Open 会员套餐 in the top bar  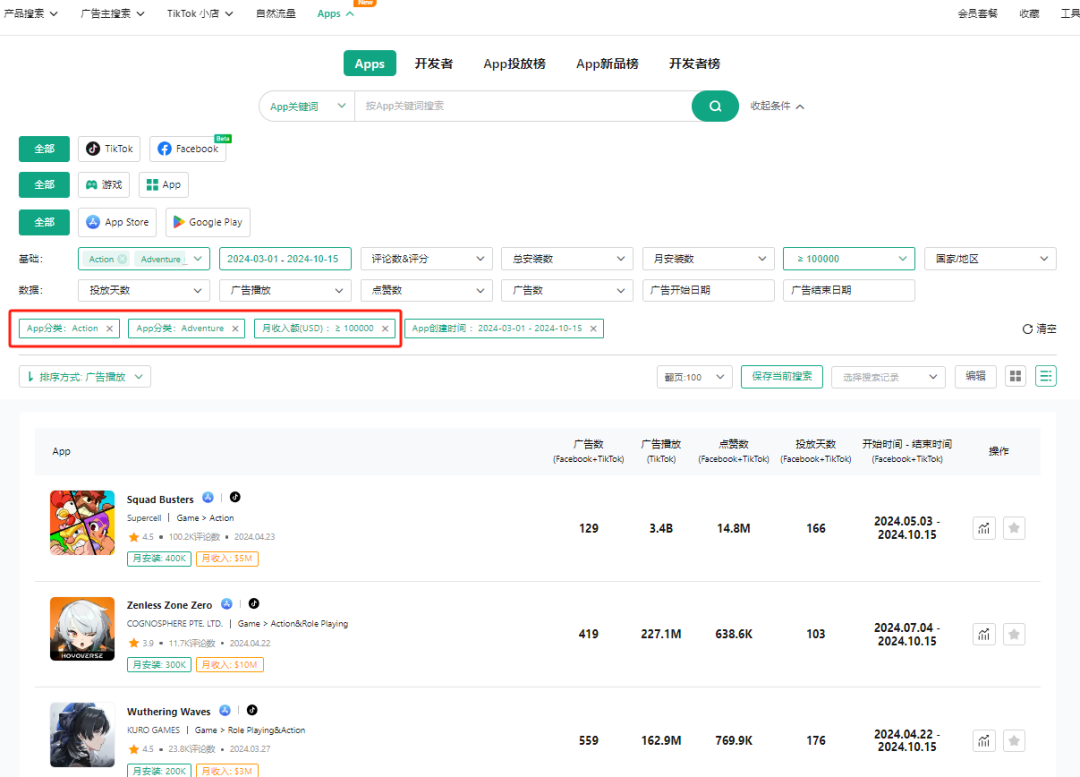(977, 13)
